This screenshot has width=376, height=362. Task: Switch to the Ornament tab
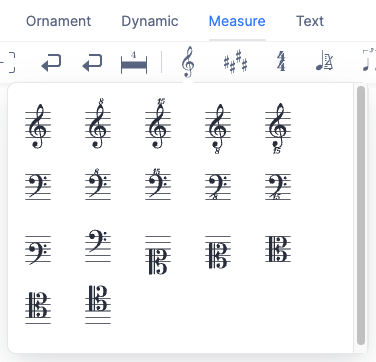point(58,21)
